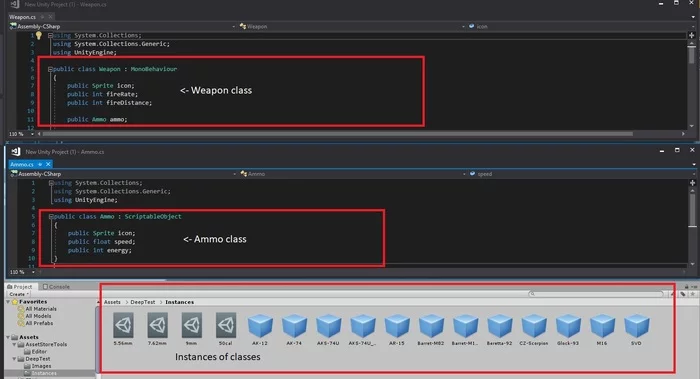Select the AK-12 prefab cube icon
This screenshot has height=379, width=700.
(x=260, y=325)
